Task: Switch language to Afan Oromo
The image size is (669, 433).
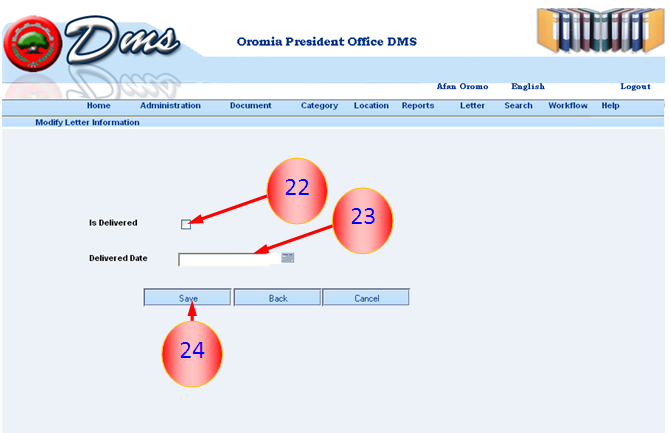Action: pyautogui.click(x=462, y=86)
